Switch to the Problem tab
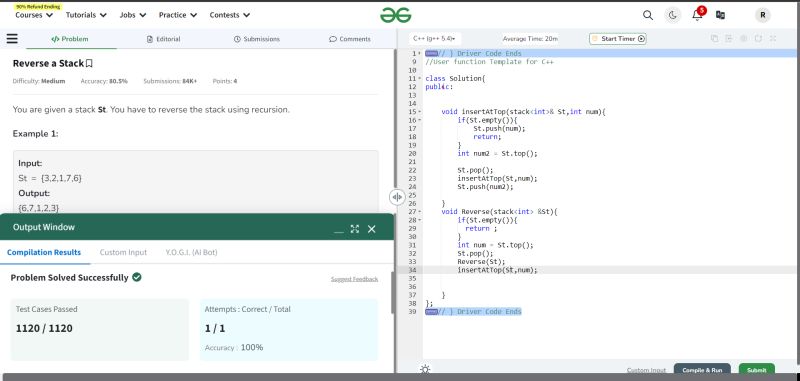 point(70,39)
